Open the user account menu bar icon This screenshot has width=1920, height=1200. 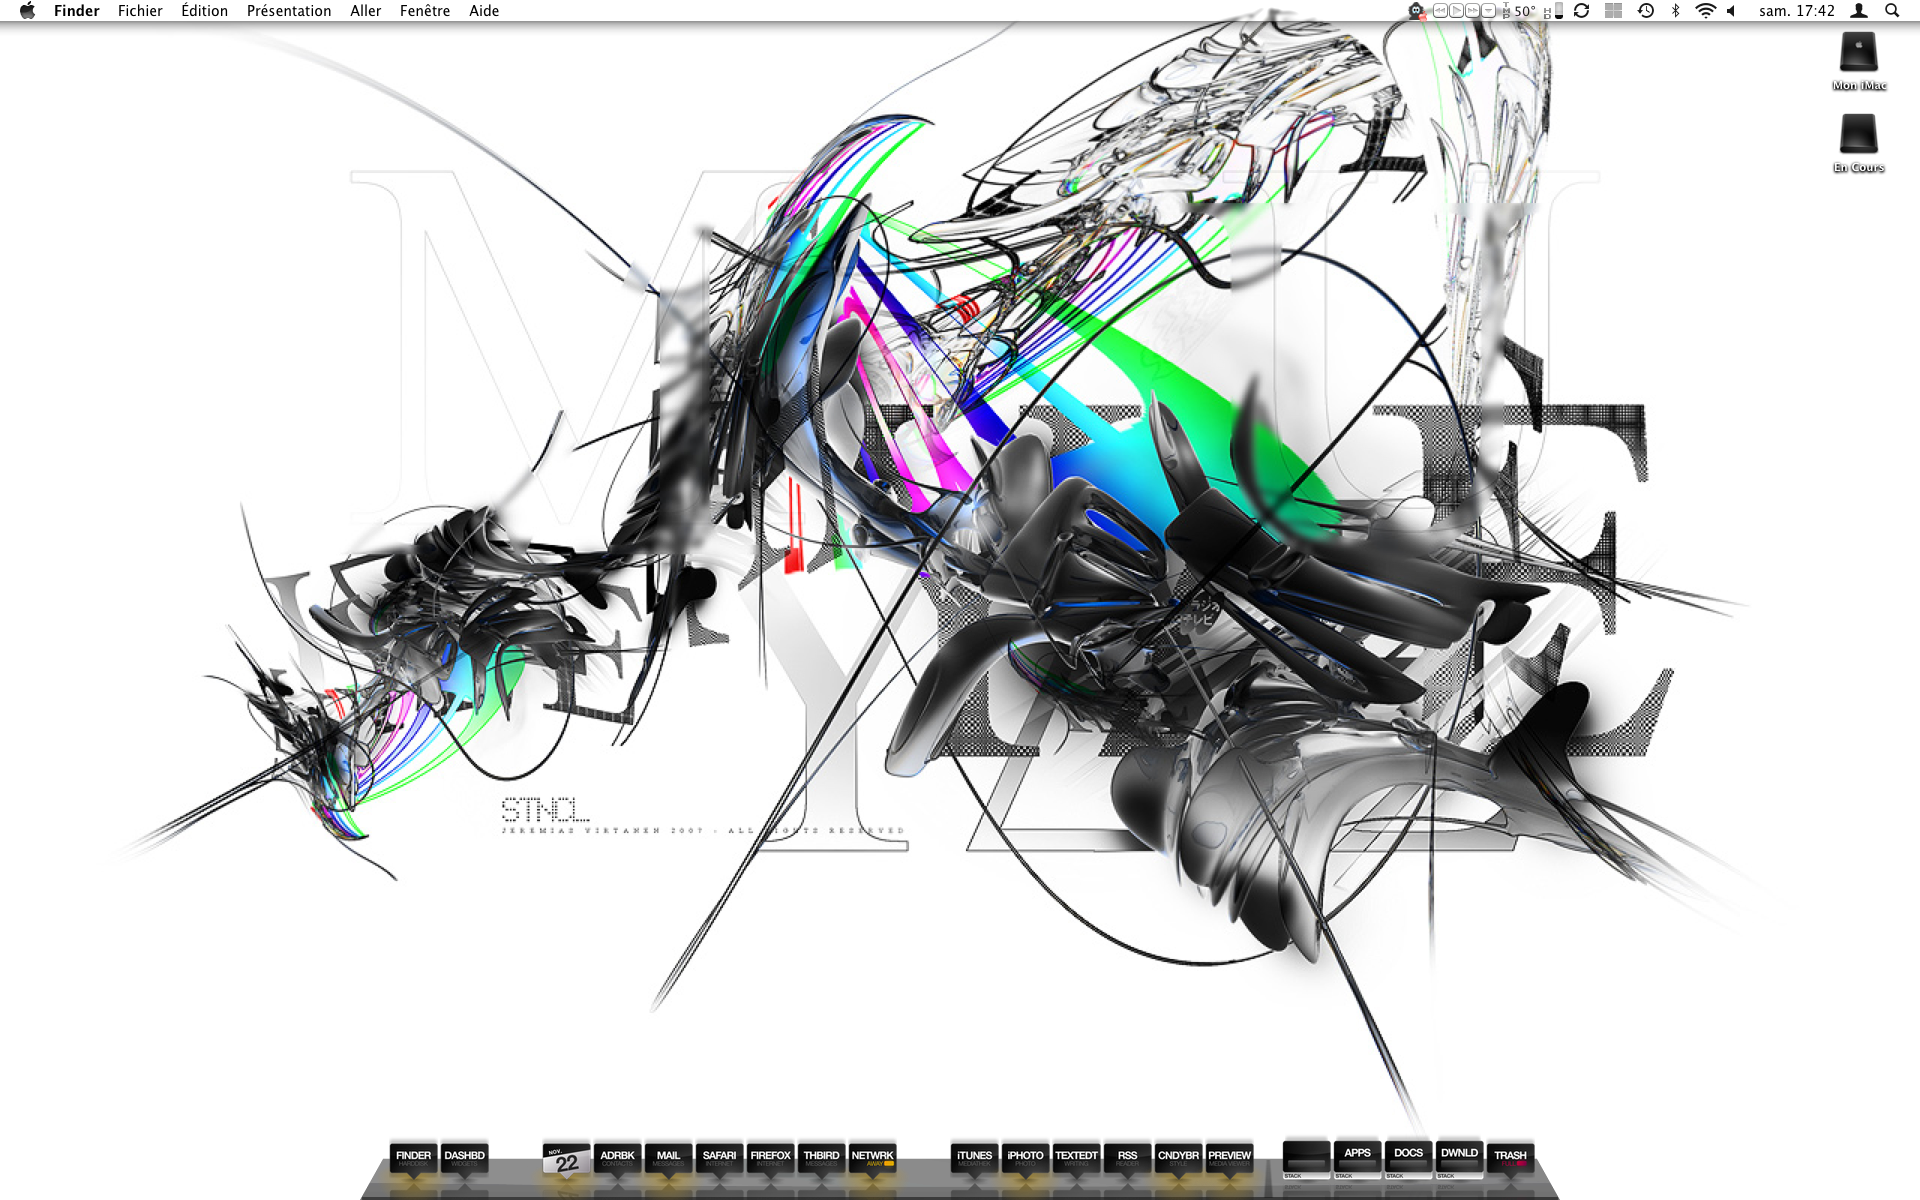[1858, 11]
